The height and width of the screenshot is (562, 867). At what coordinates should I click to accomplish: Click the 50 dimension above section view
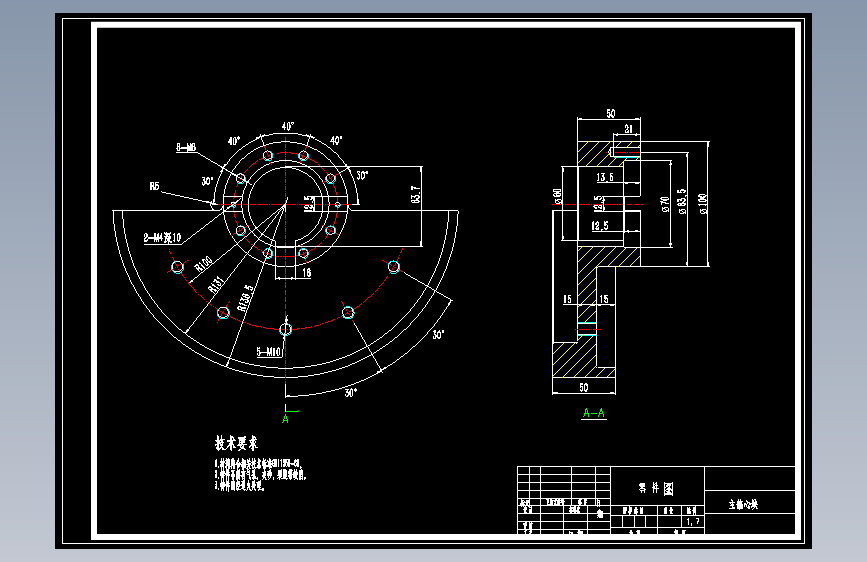coord(610,113)
